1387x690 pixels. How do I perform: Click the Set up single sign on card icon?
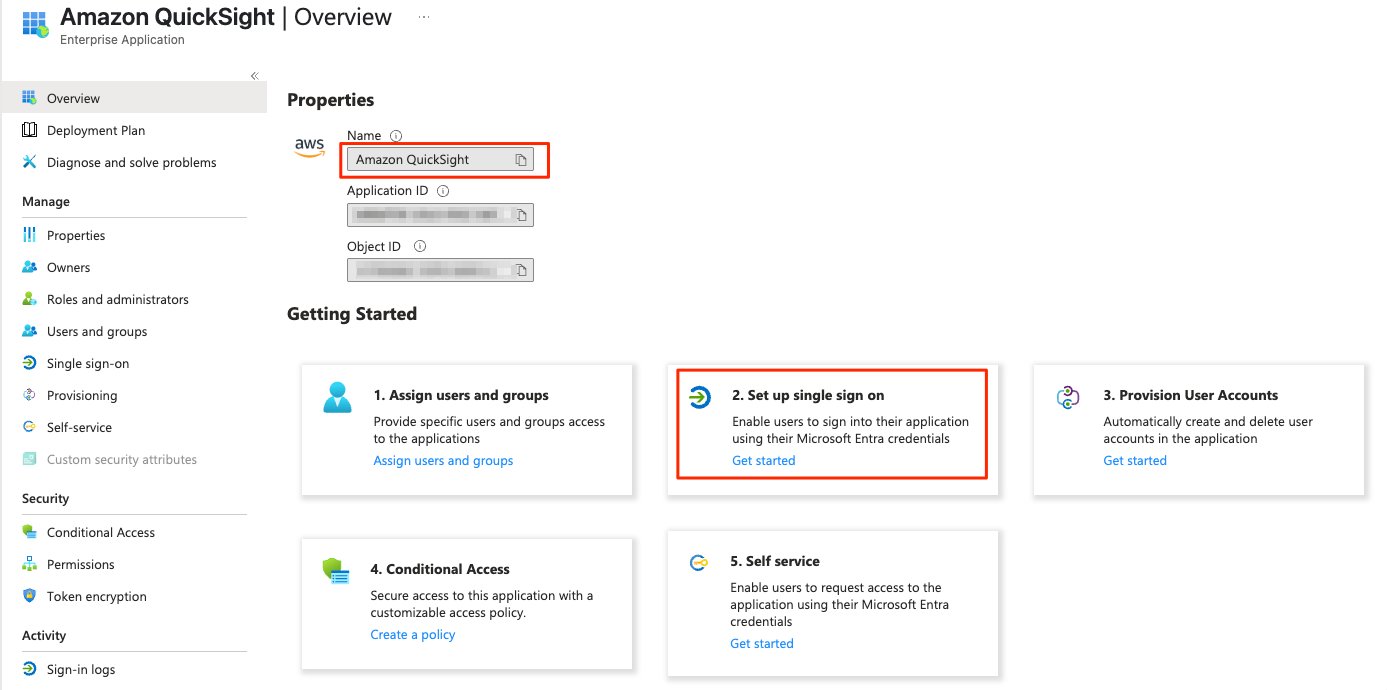pos(701,398)
